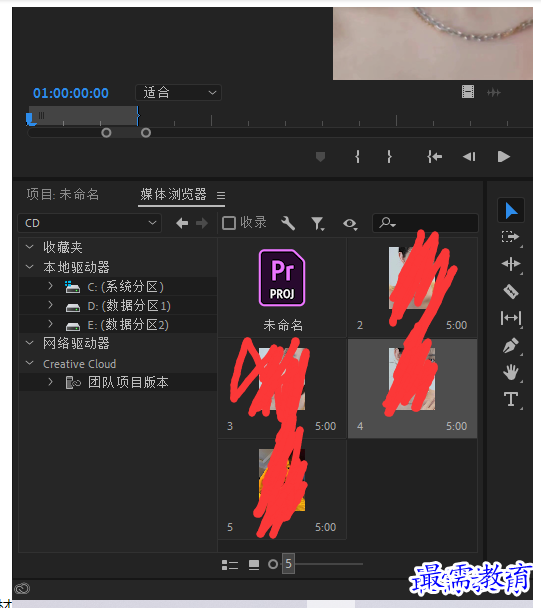Image resolution: width=541 pixels, height=608 pixels.
Task: Select the Track Select Forward tool
Action: pyautogui.click(x=510, y=237)
